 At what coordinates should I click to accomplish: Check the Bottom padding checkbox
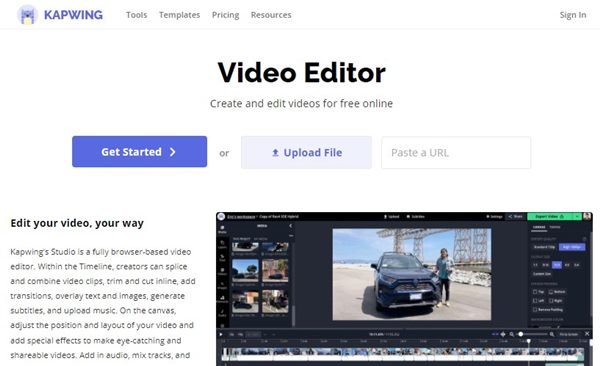coord(551,292)
